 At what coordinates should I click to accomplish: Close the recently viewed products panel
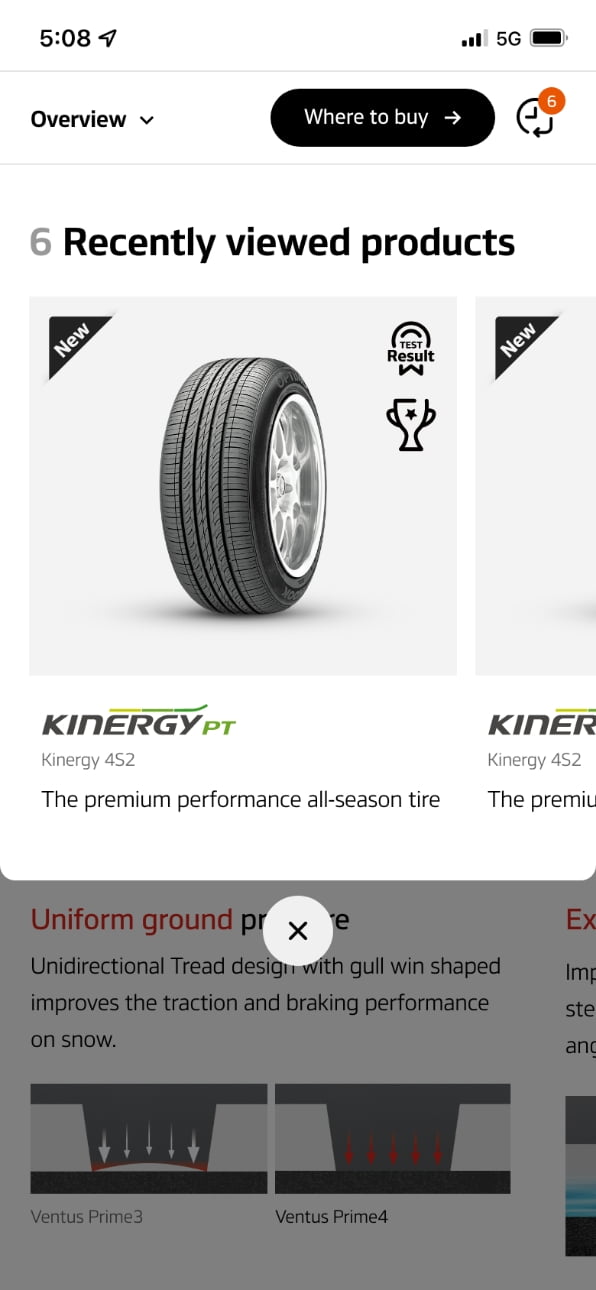point(297,931)
